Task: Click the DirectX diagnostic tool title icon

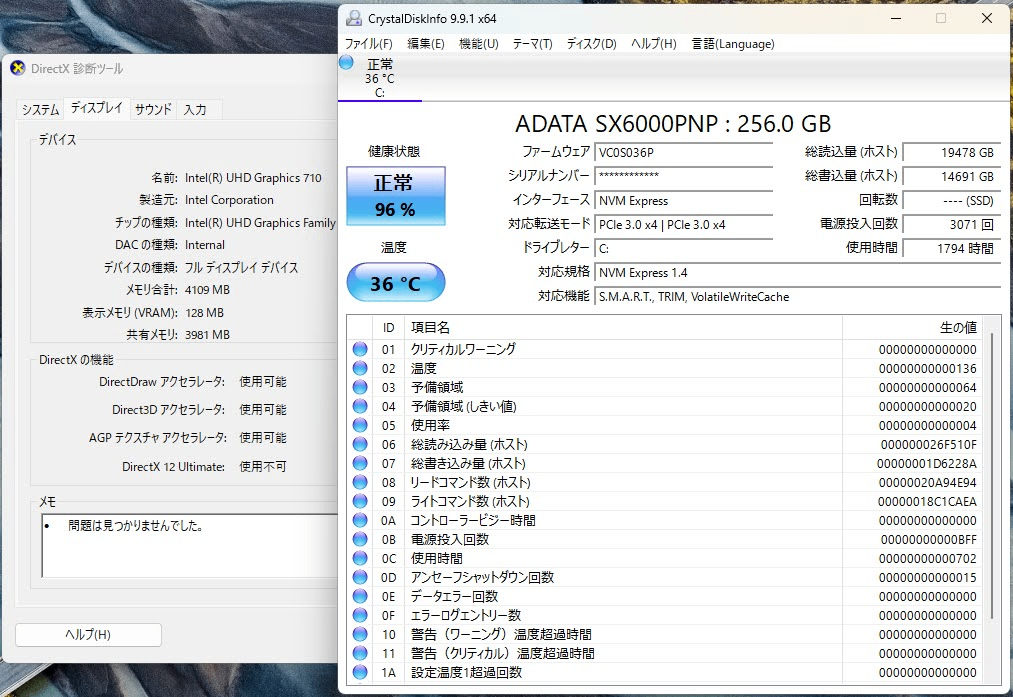Action: click(18, 68)
